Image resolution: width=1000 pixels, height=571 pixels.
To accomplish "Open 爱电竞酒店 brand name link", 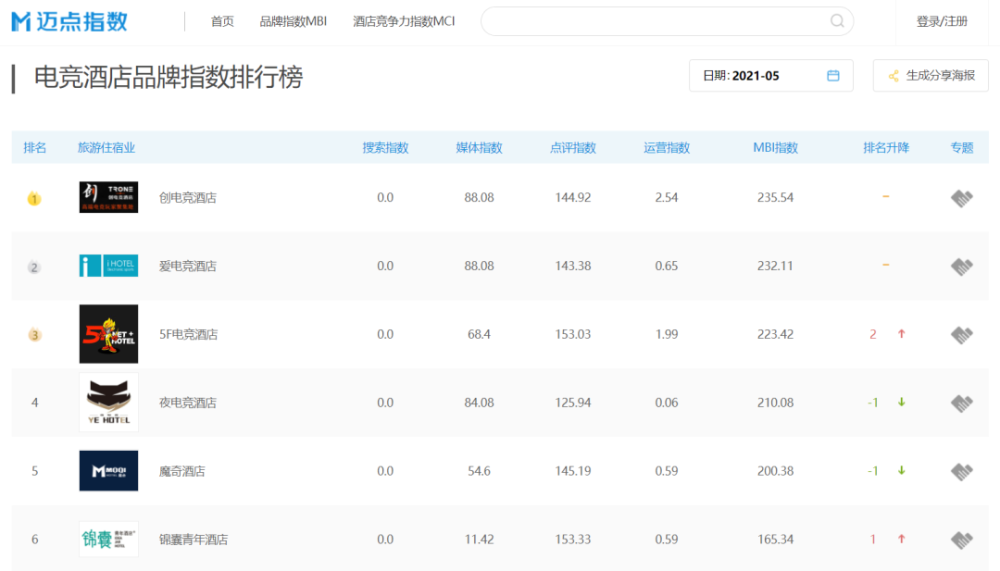I will pyautogui.click(x=188, y=266).
